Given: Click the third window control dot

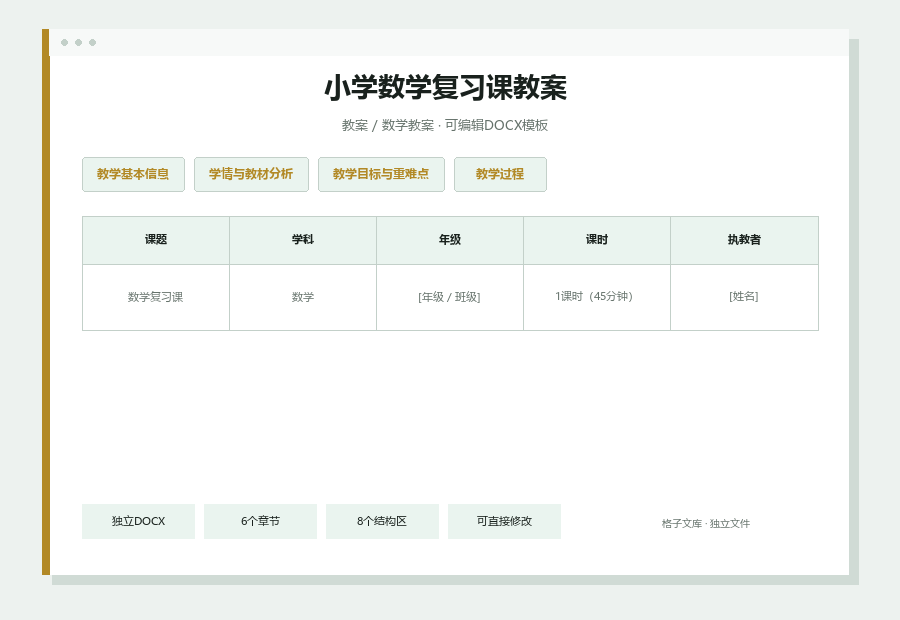Looking at the screenshot, I should (x=92, y=42).
